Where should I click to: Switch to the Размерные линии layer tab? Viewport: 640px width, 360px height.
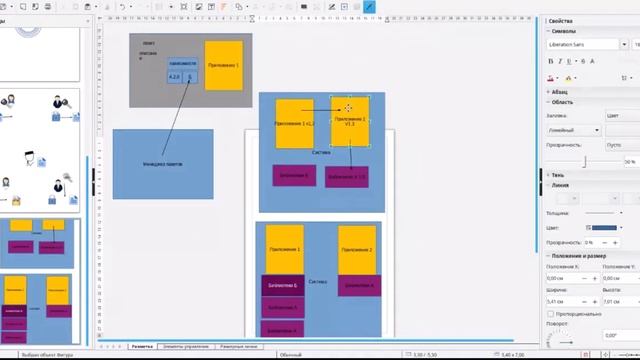pyautogui.click(x=239, y=346)
